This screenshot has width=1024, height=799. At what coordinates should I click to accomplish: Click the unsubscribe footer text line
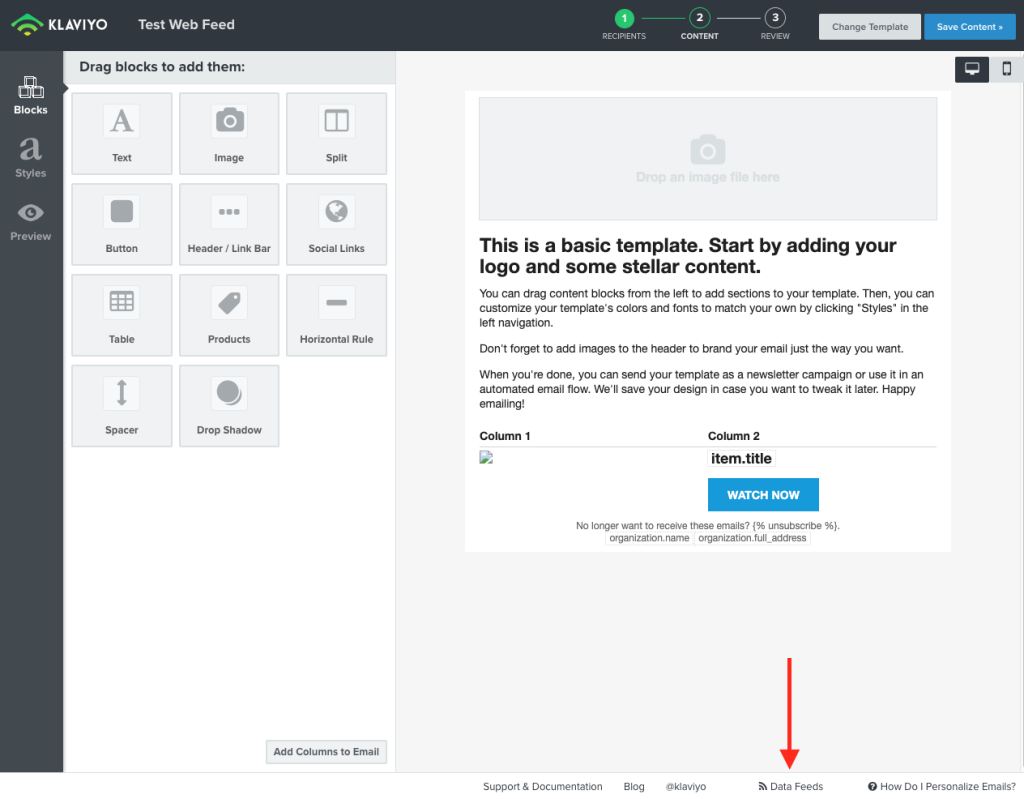tap(708, 525)
